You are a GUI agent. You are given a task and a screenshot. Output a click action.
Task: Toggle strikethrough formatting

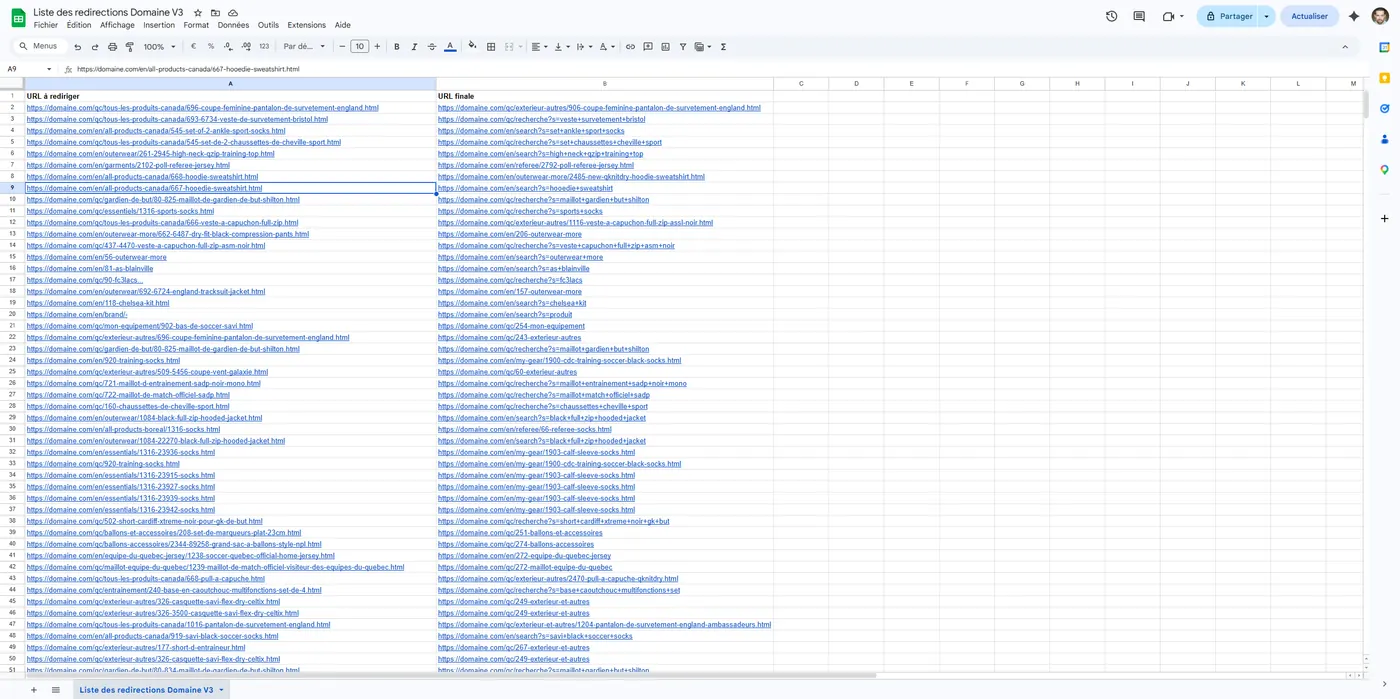pos(432,47)
